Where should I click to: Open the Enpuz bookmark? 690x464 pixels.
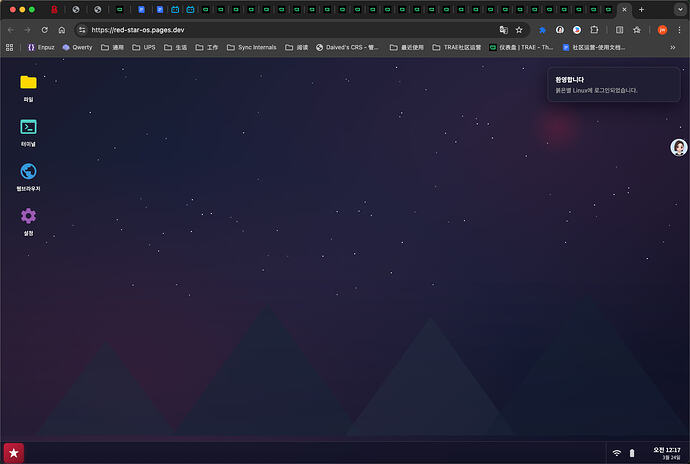pyautogui.click(x=41, y=47)
